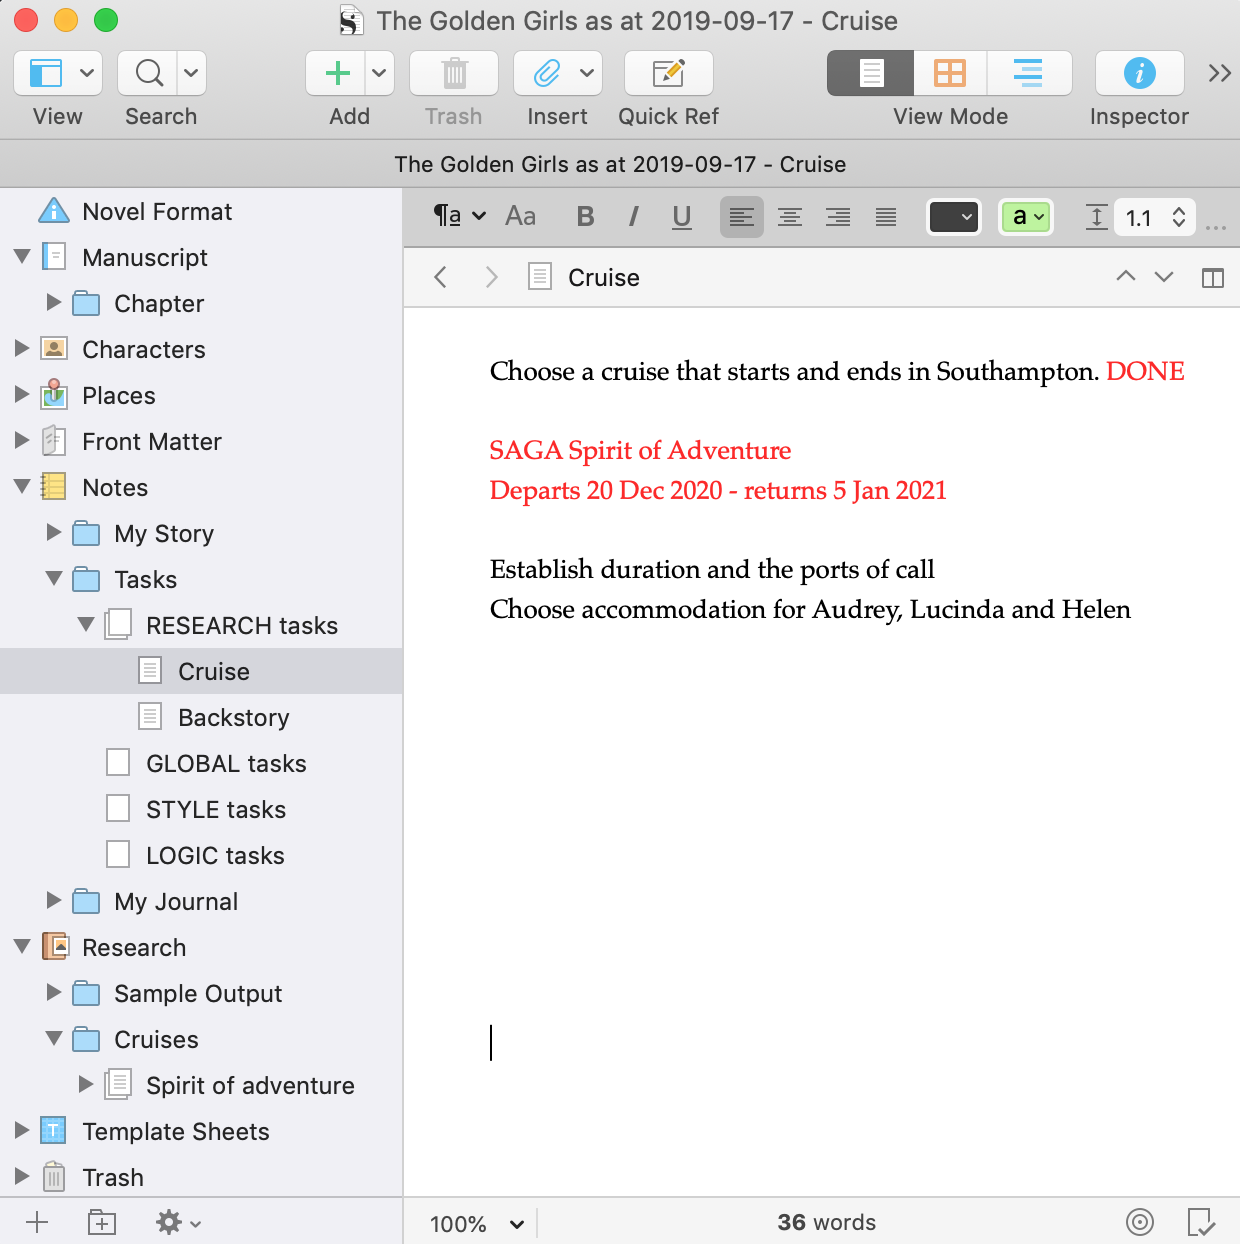Go back in editor history
The width and height of the screenshot is (1240, 1244).
[441, 277]
